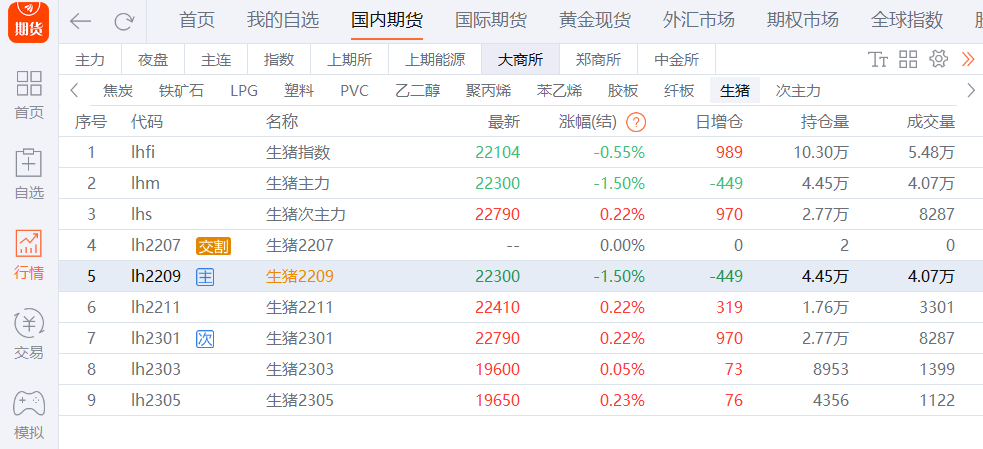Select the 主力 exchange tab
This screenshot has width=983, height=449.
(90, 60)
